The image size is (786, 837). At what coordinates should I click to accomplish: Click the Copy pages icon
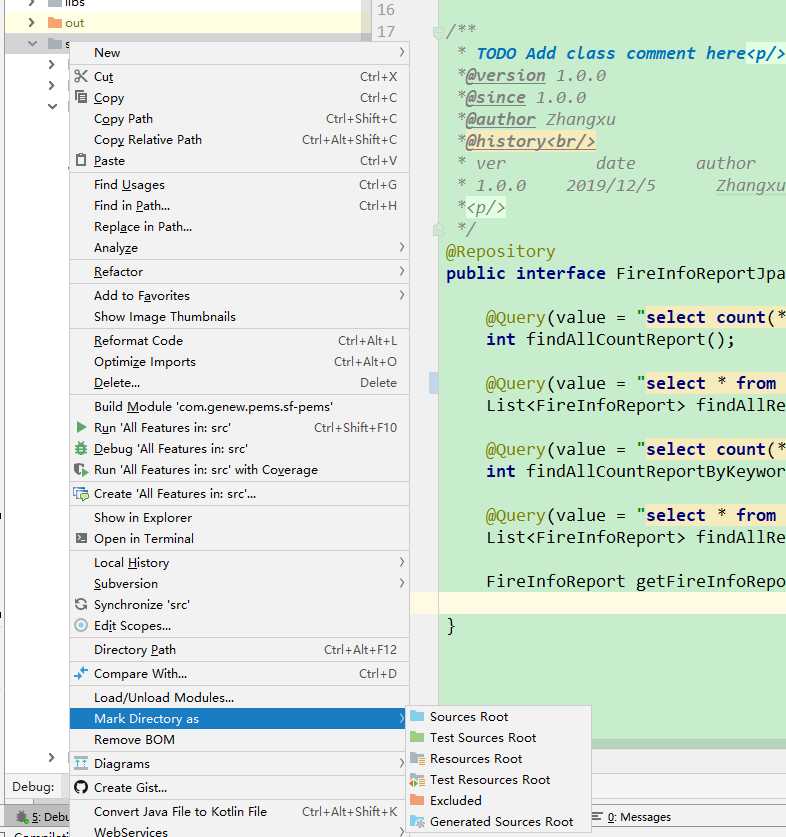coord(81,97)
